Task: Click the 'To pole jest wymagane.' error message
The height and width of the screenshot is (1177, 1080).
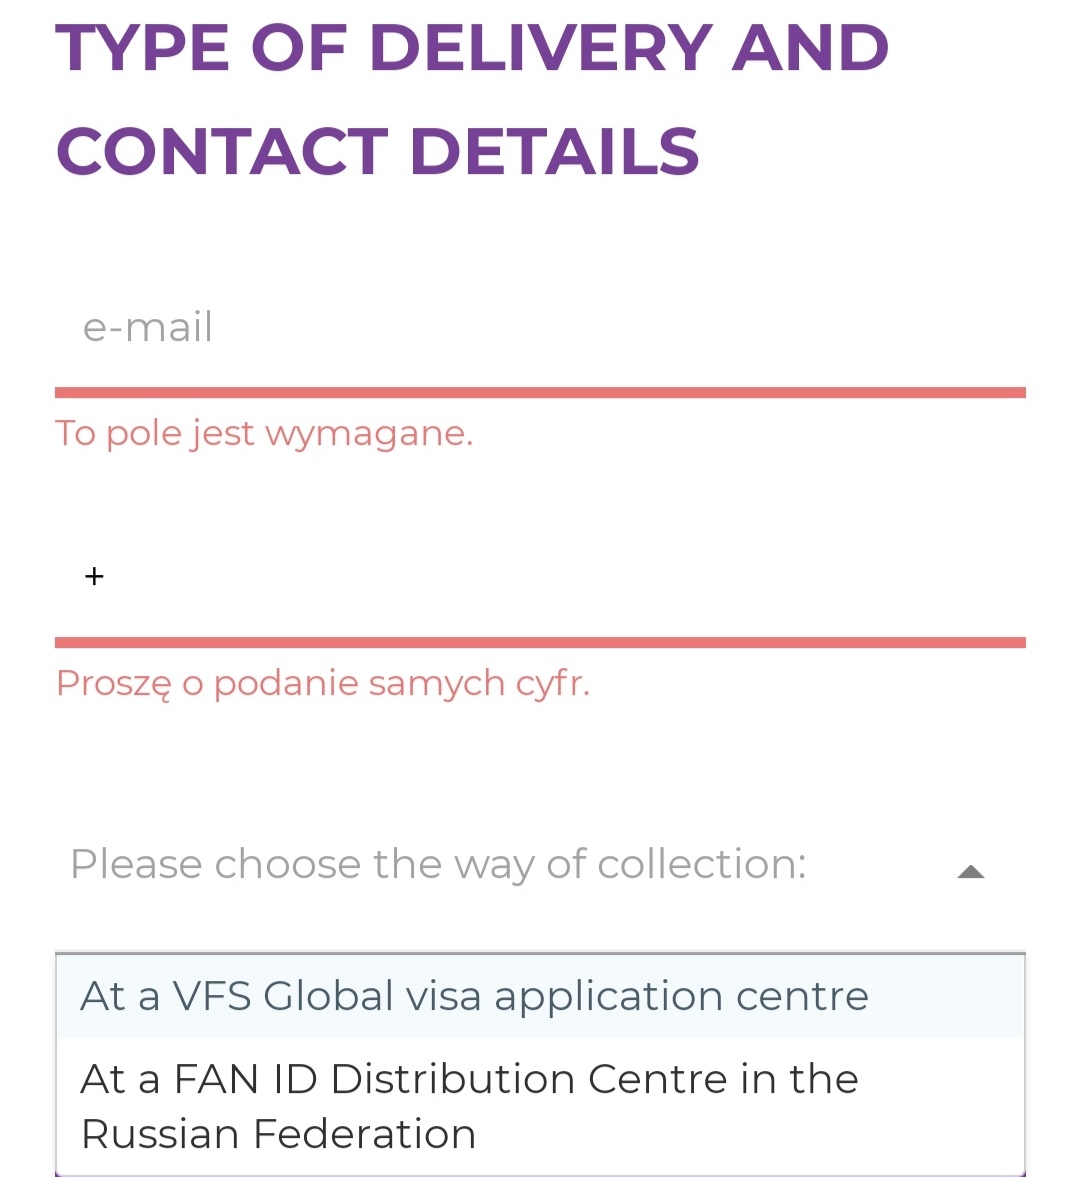Action: pyautogui.click(x=264, y=434)
